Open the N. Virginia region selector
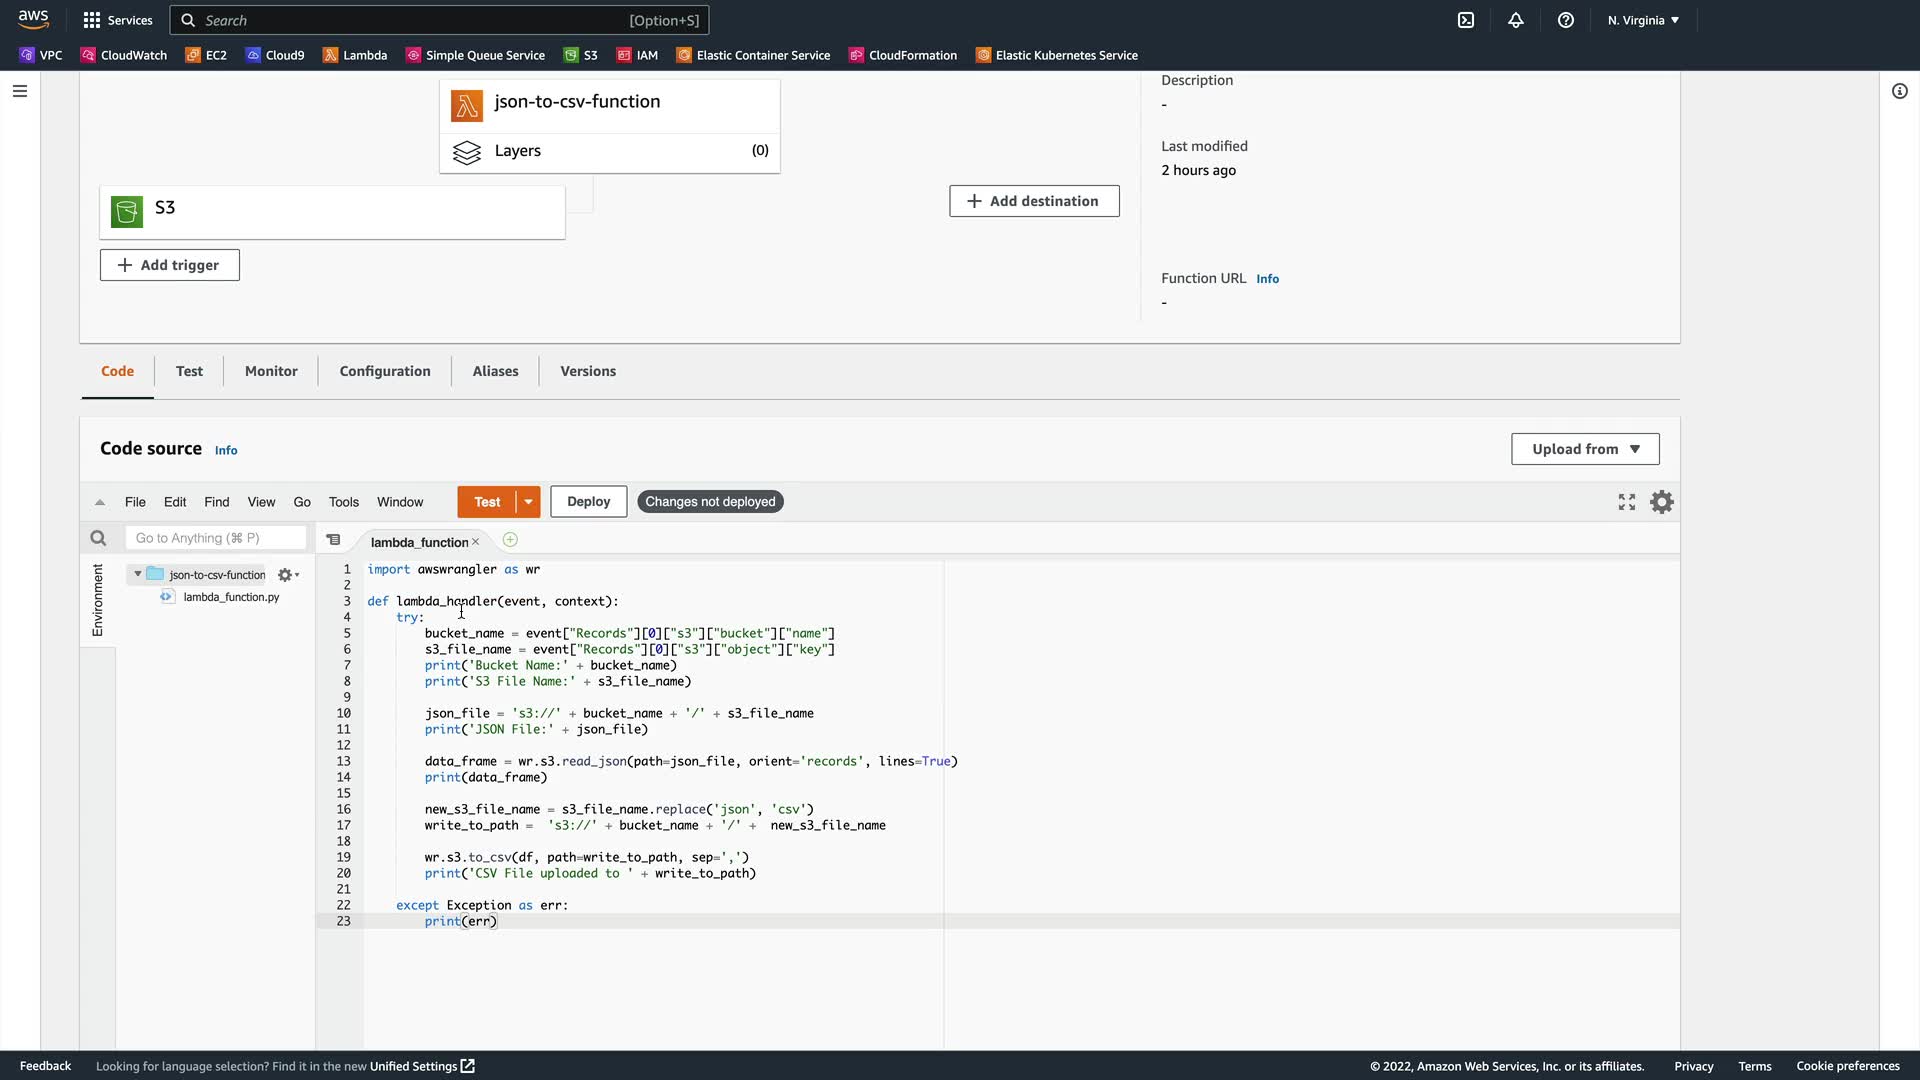 click(x=1643, y=20)
